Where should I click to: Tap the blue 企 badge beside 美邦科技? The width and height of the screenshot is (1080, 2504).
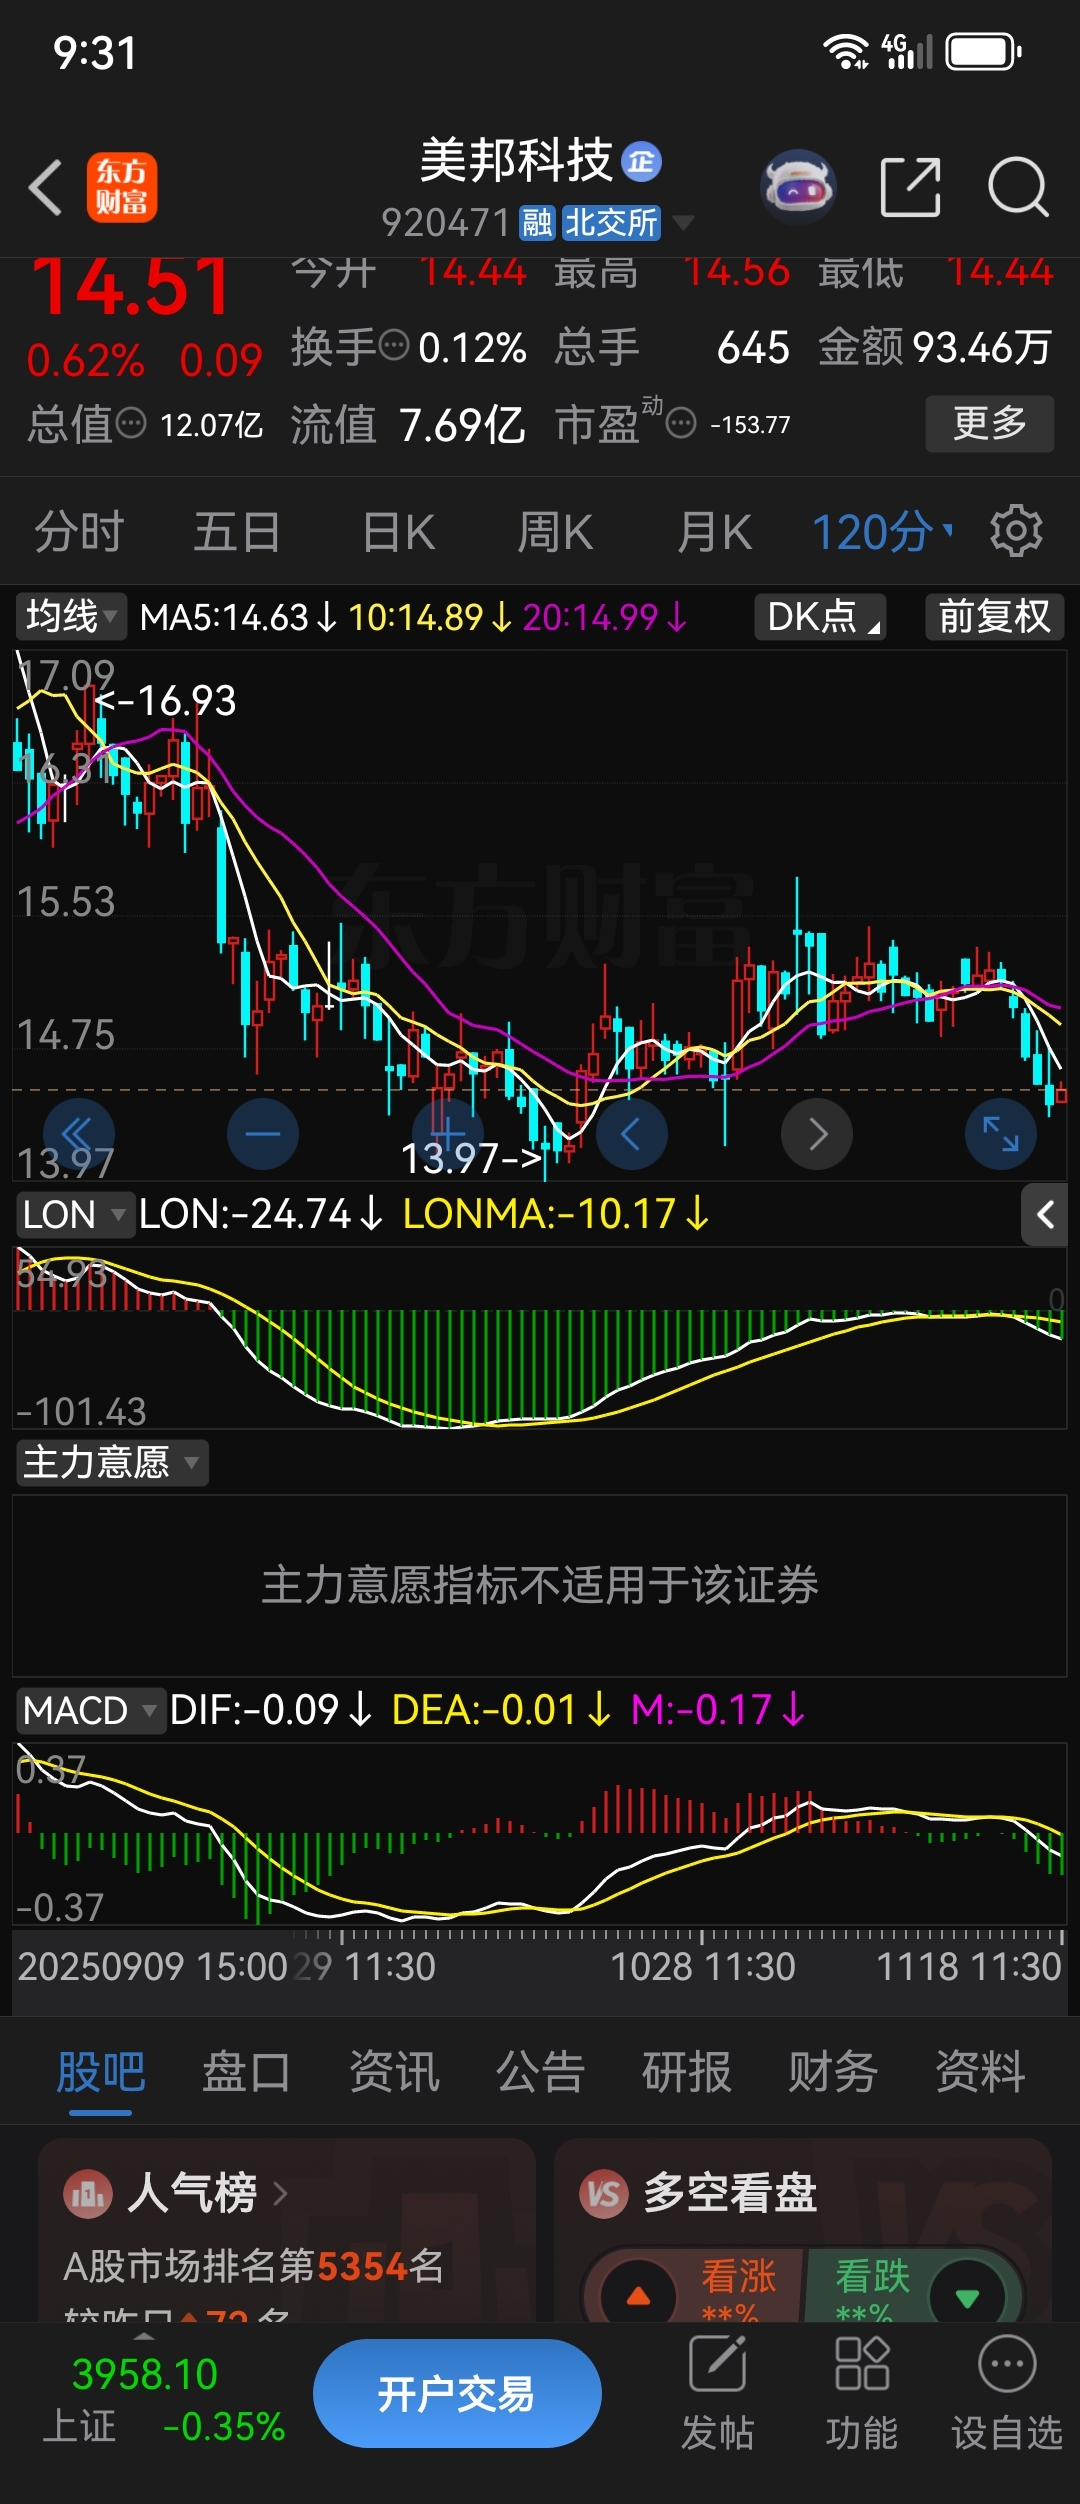pyautogui.click(x=641, y=161)
